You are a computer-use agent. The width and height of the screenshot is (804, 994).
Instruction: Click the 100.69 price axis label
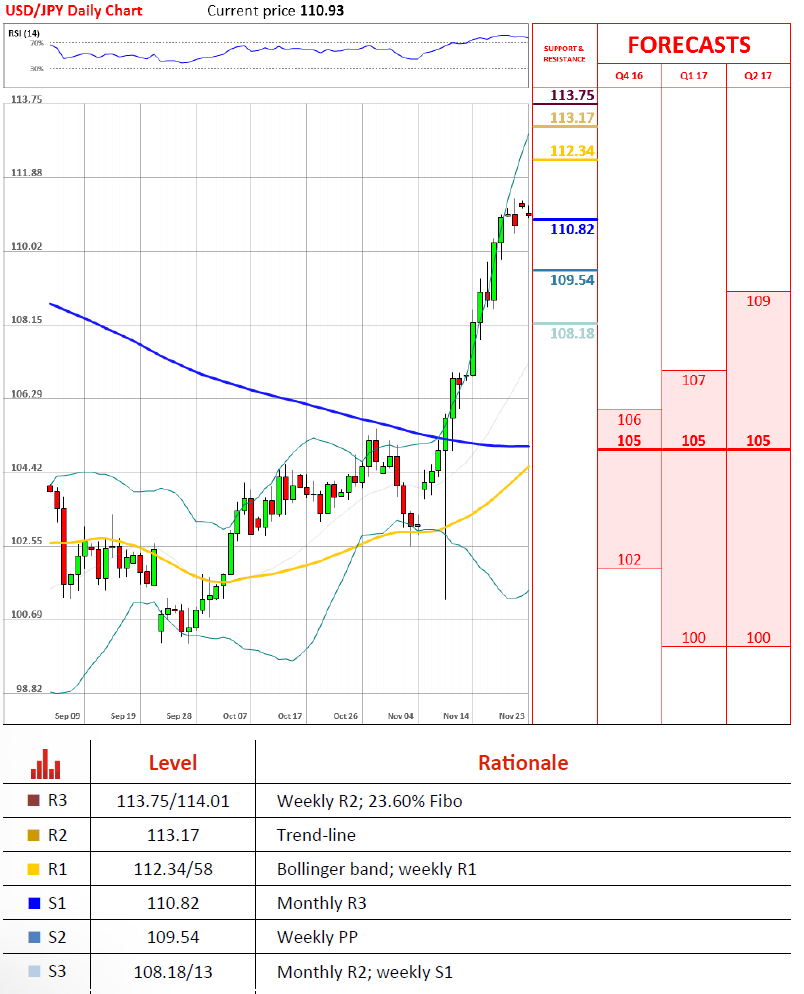tap(27, 614)
